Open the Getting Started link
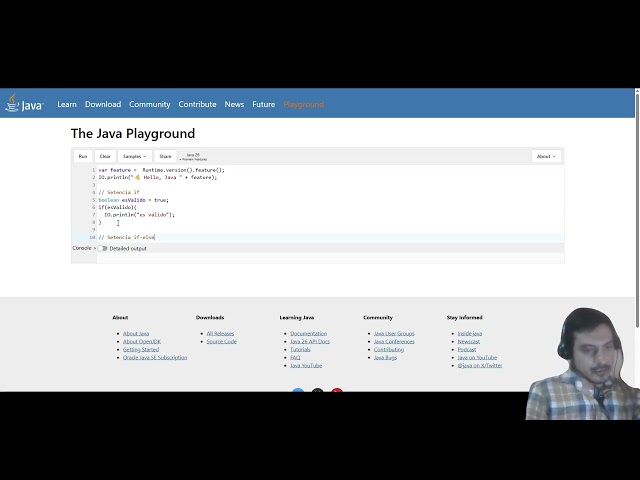This screenshot has width=640, height=480. pyautogui.click(x=141, y=349)
